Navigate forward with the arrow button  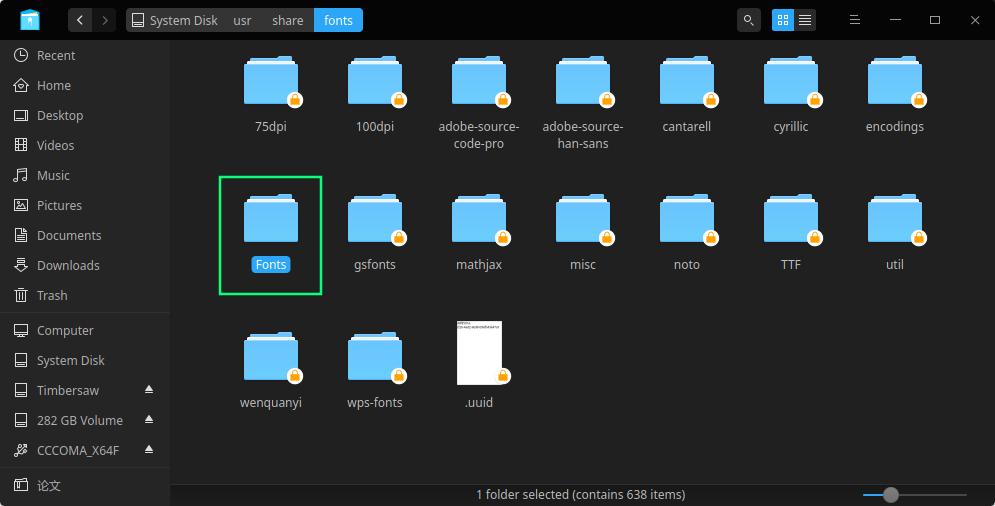tap(105, 20)
